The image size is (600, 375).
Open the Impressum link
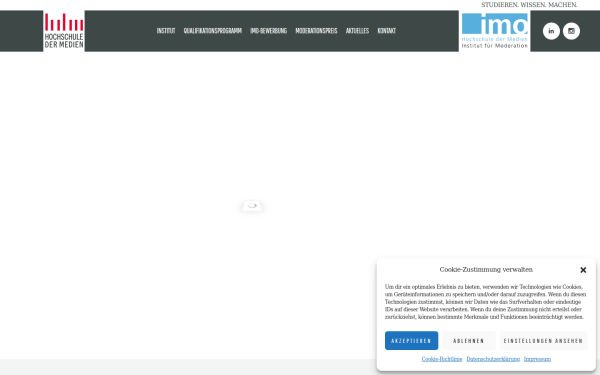tap(537, 359)
